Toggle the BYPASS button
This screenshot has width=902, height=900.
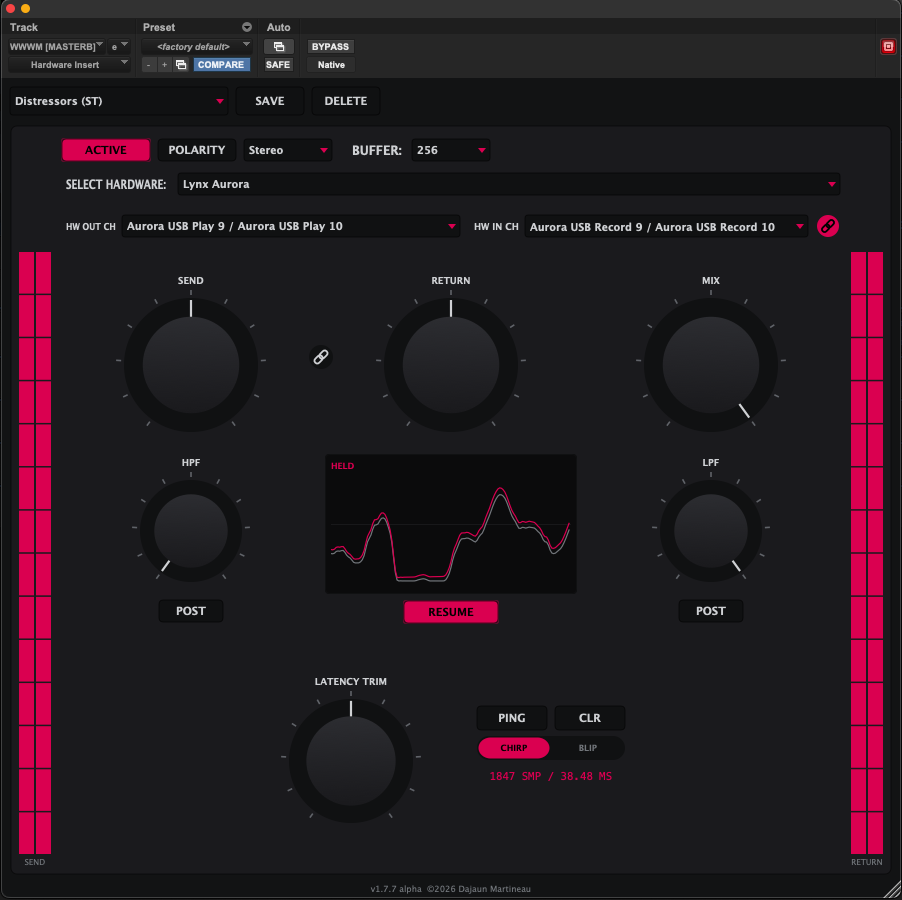coord(330,47)
